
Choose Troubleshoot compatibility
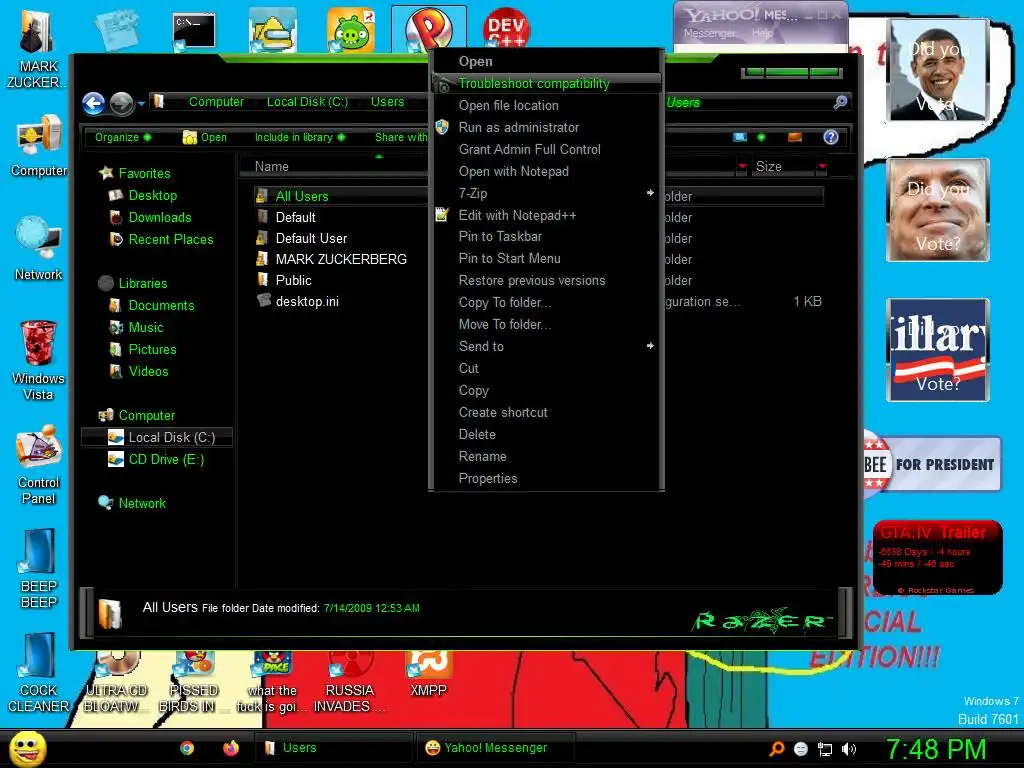(546, 84)
